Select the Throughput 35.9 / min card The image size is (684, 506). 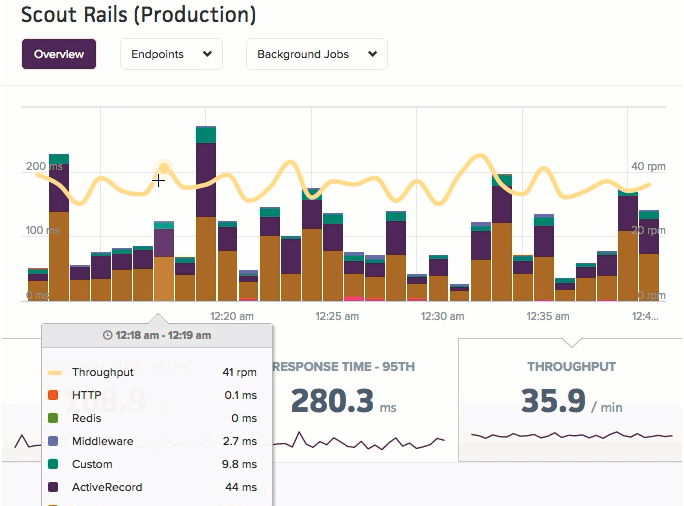[x=570, y=400]
